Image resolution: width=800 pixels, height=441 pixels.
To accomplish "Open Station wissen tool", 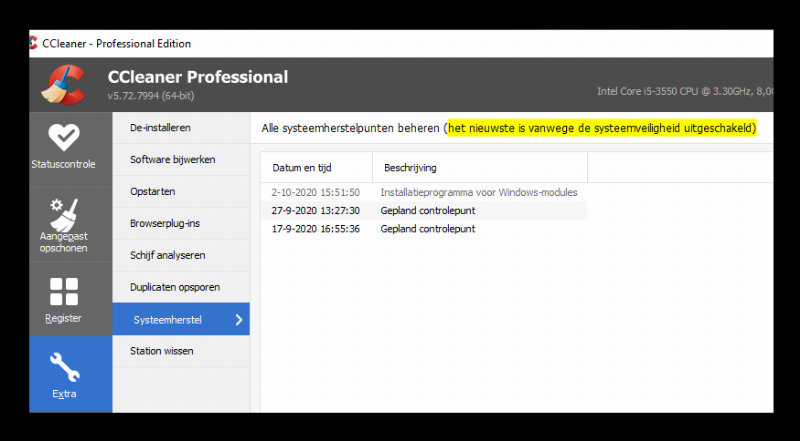I will (x=181, y=351).
